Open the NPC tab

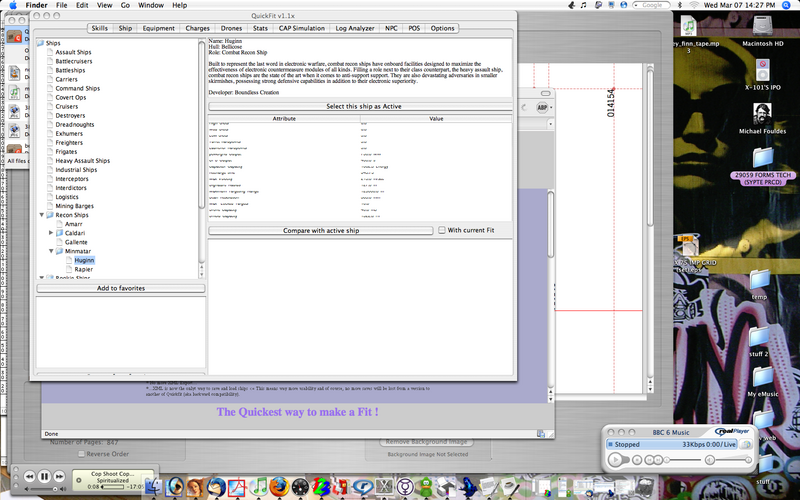coord(391,28)
